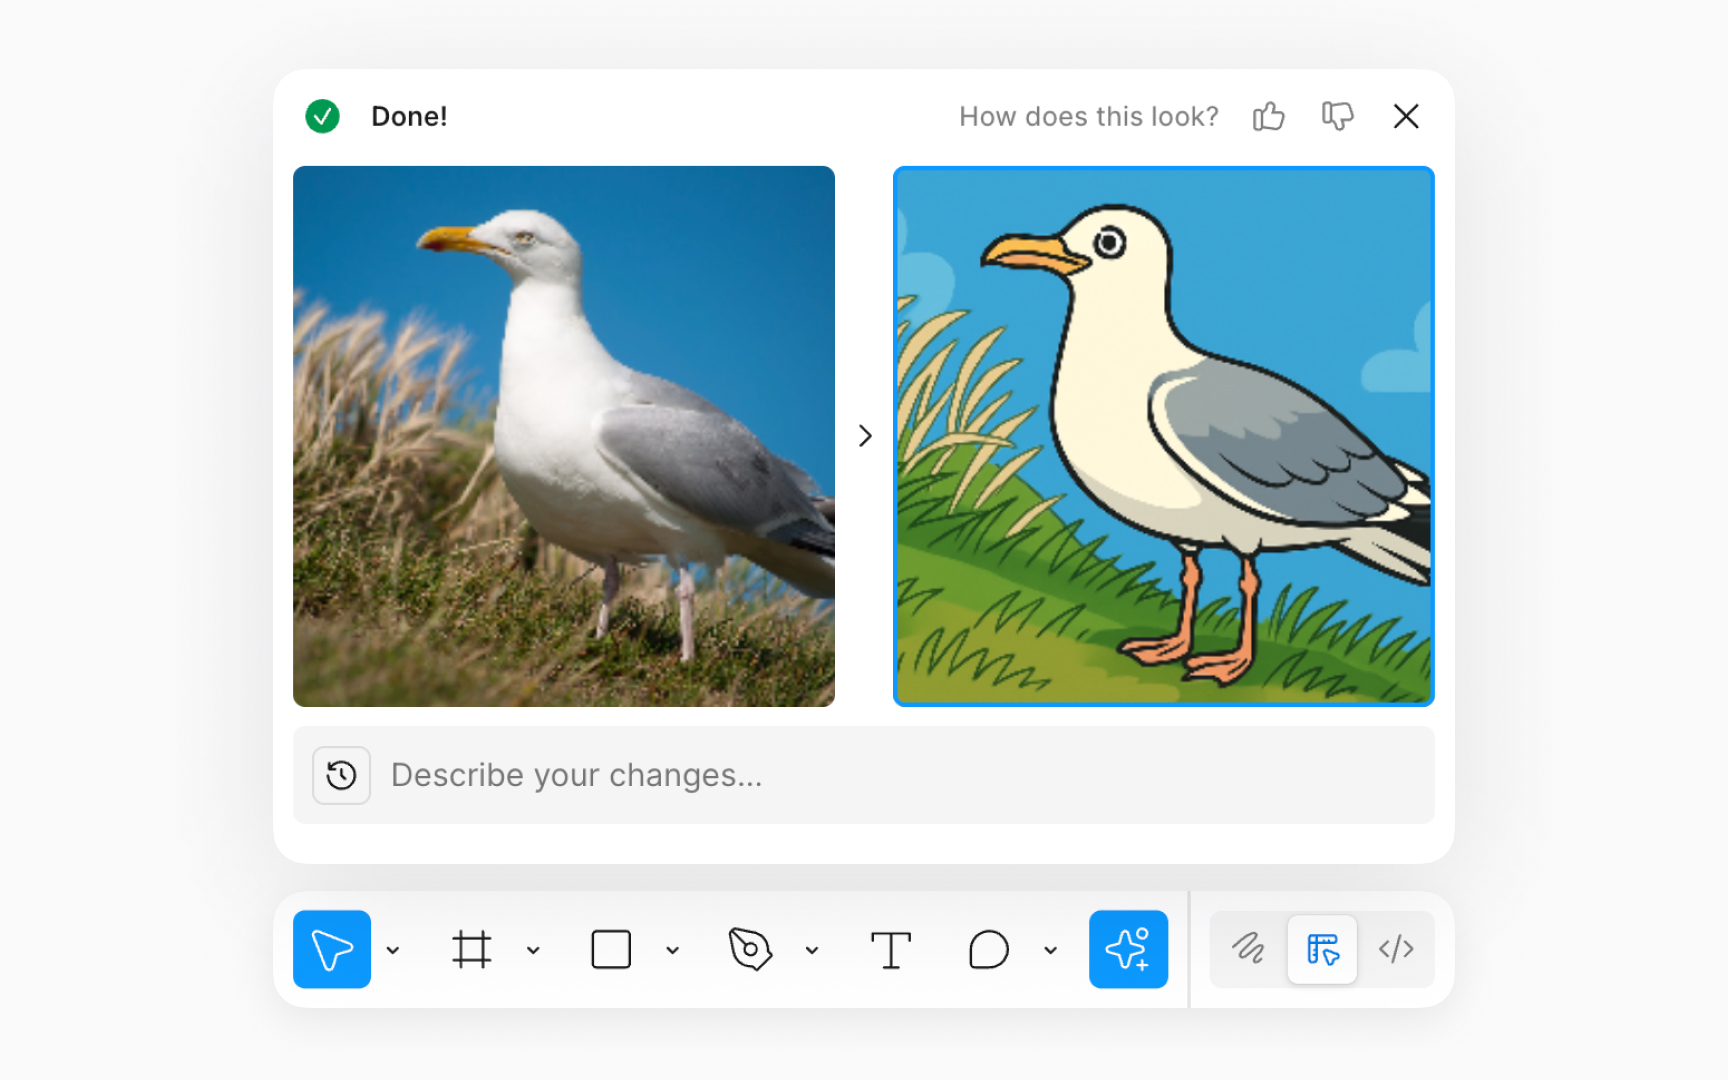Select the Move tool
Image resolution: width=1728 pixels, height=1080 pixels.
332,949
